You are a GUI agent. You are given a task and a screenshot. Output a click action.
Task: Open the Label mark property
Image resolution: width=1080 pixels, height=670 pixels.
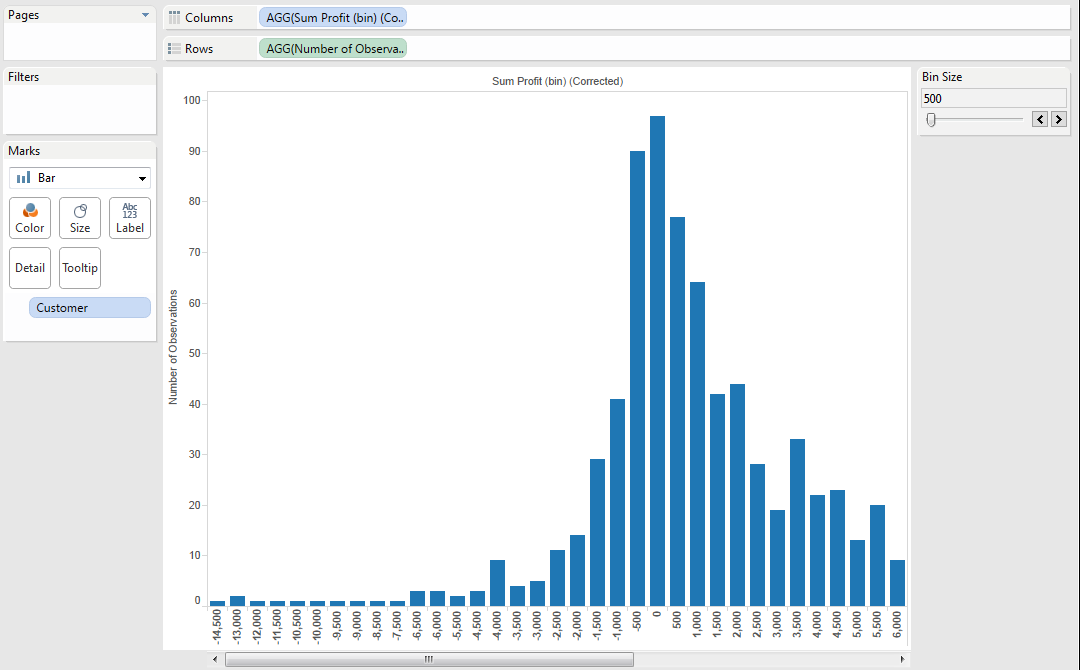pyautogui.click(x=129, y=218)
